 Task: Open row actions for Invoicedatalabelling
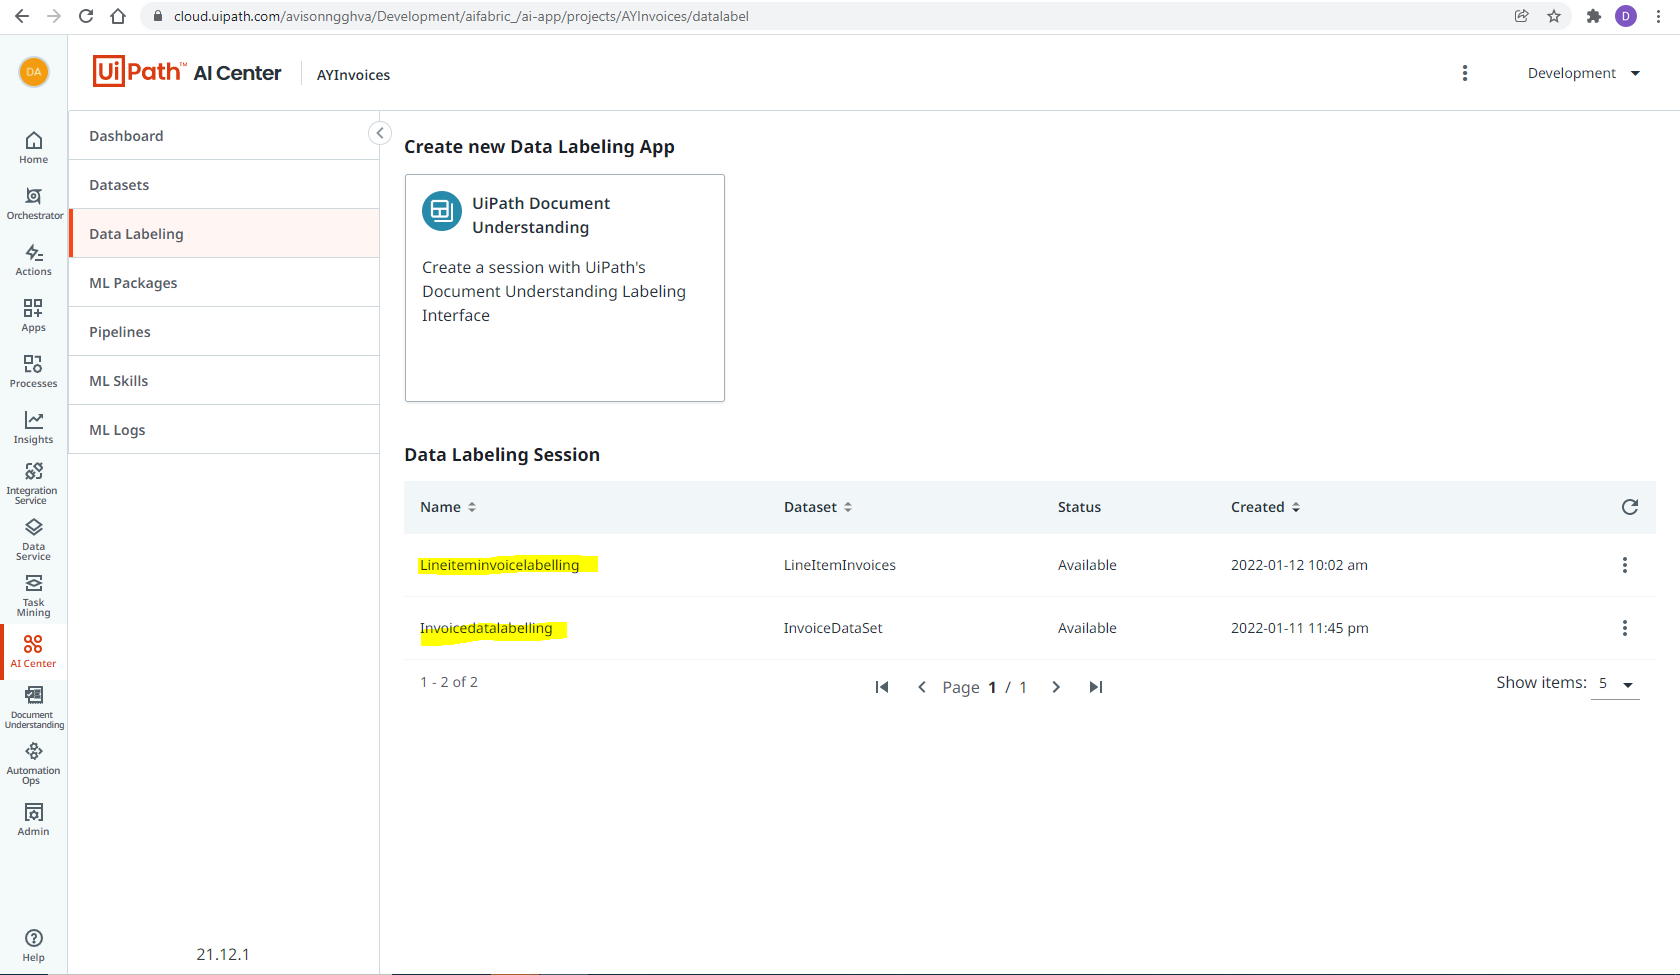(x=1625, y=628)
